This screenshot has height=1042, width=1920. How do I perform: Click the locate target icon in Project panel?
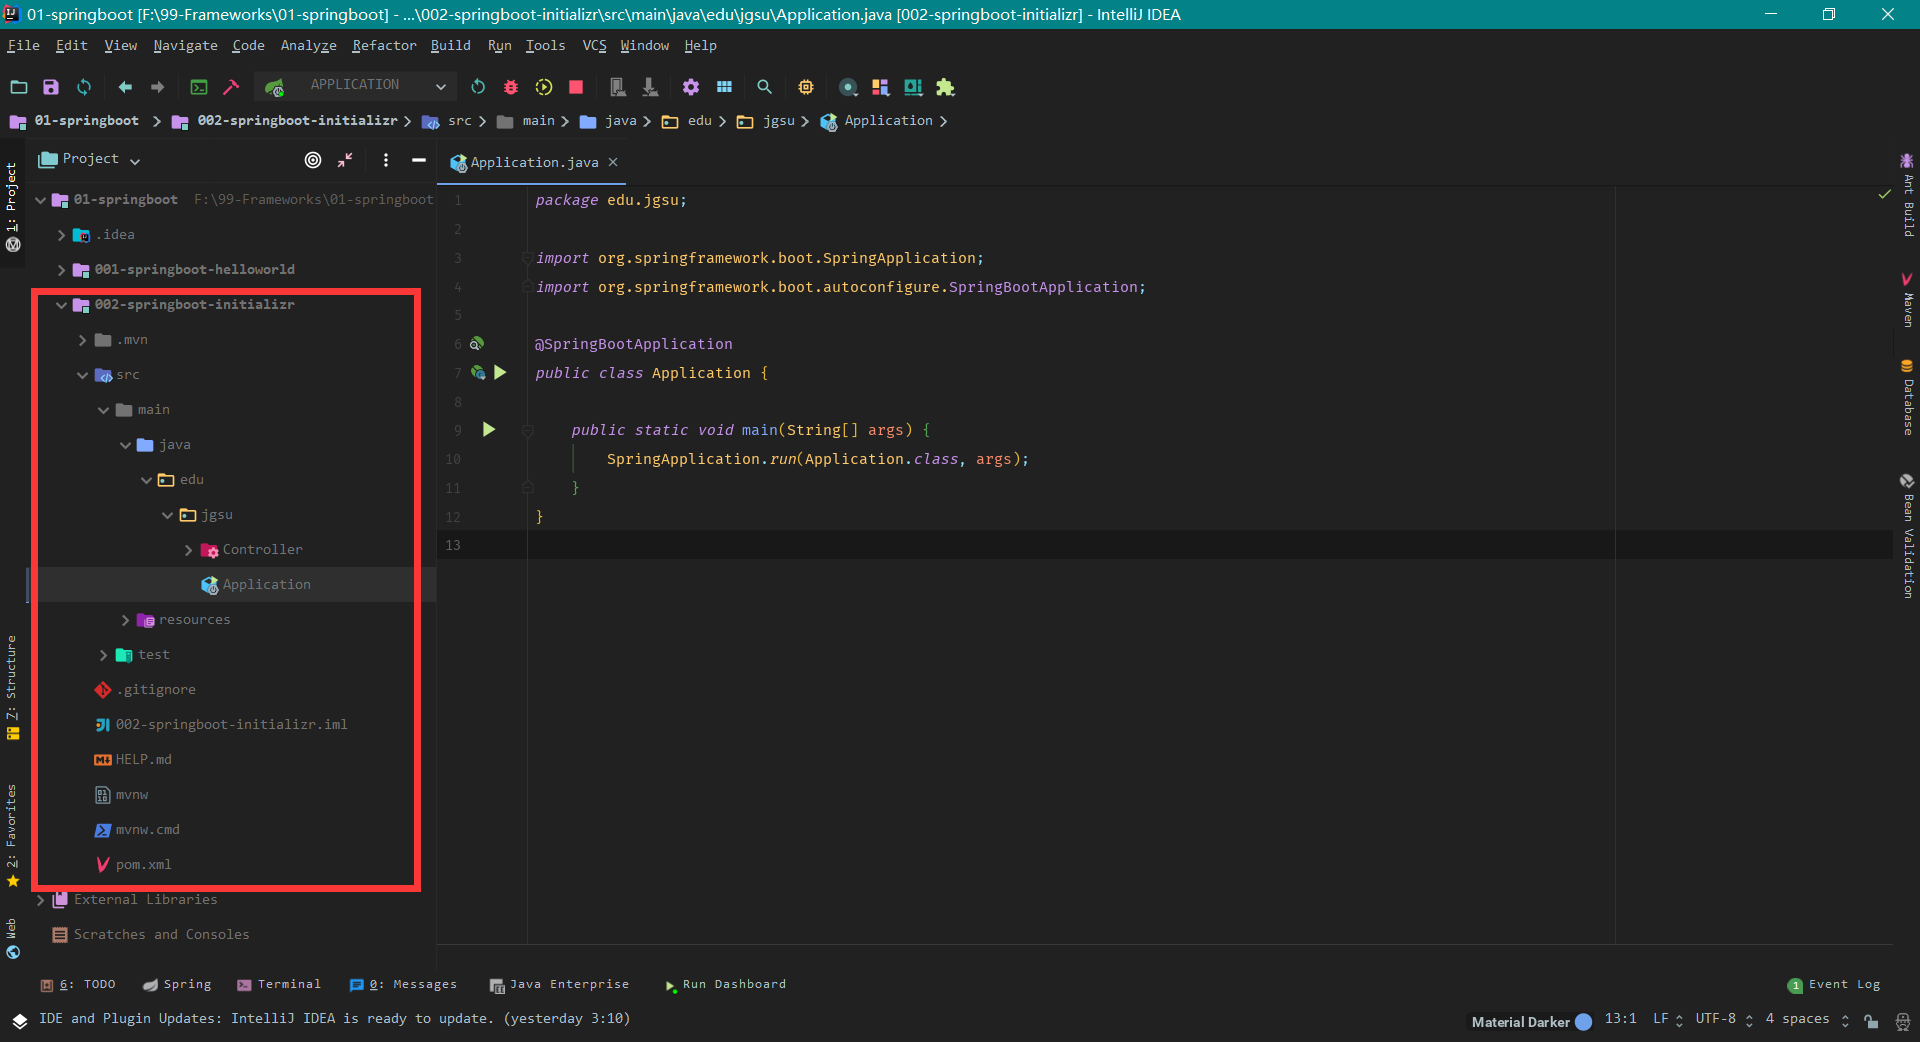pos(313,160)
